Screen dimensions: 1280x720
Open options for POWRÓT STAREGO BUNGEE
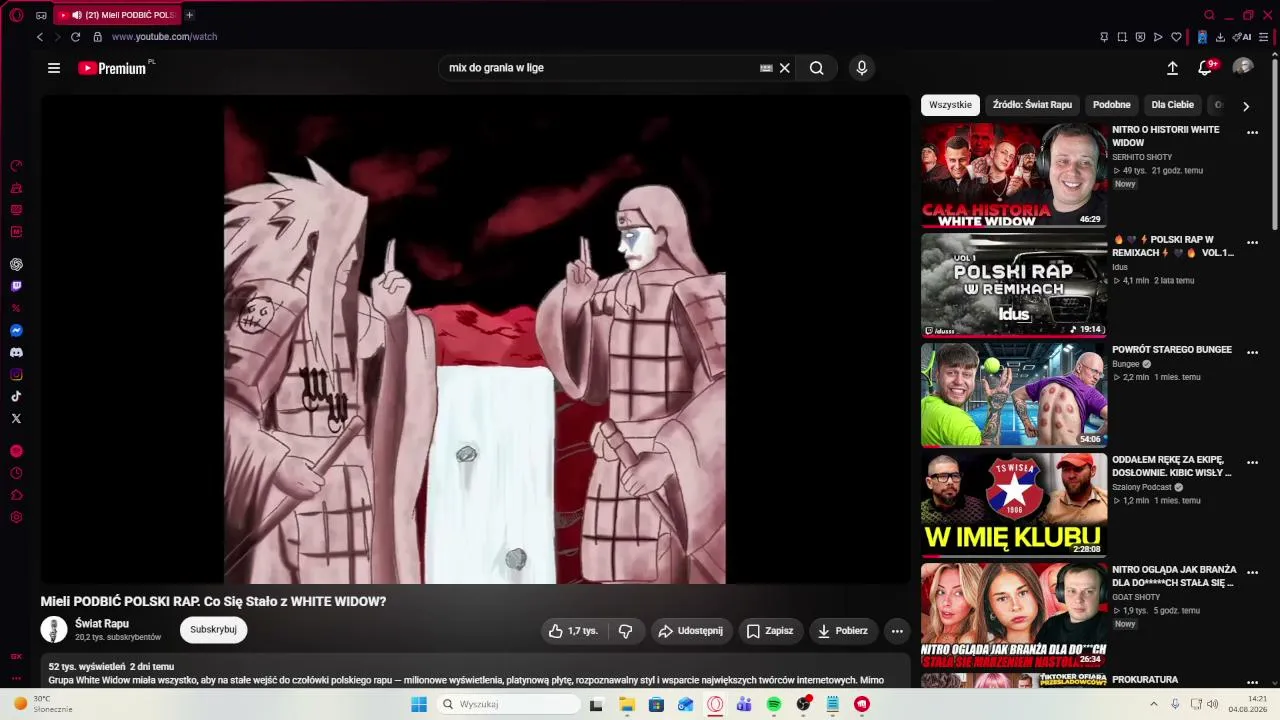pos(1252,352)
